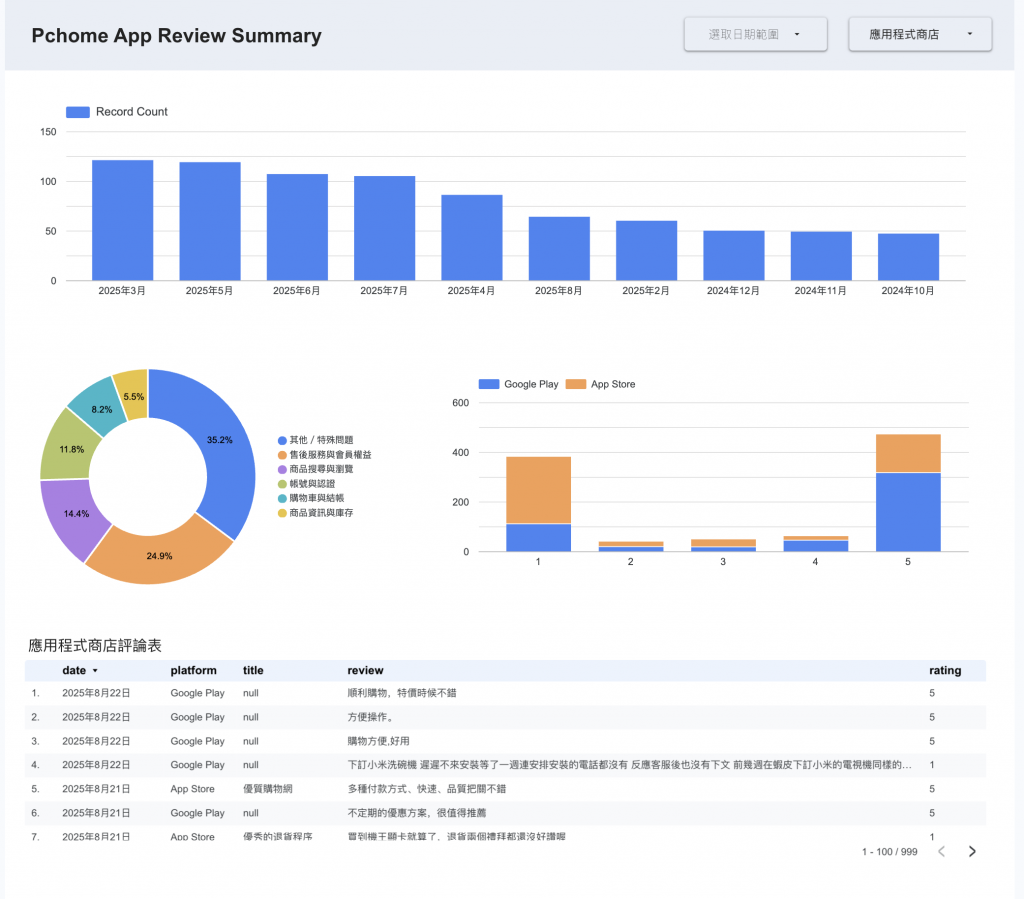
Task: Click the Pchome App Review Summary heading
Action: tap(176, 35)
